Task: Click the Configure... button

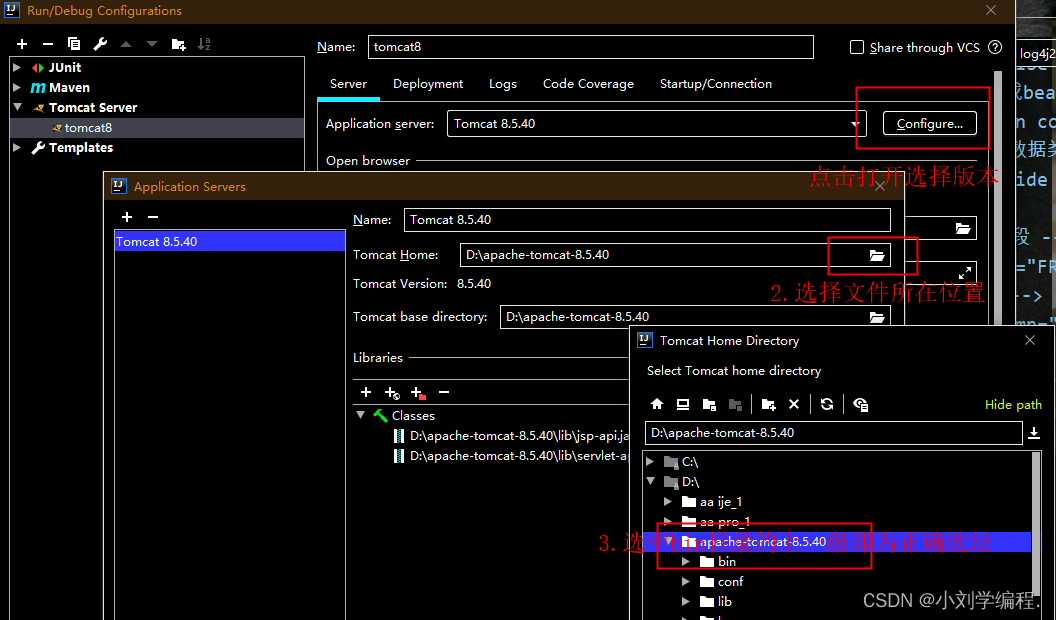Action: point(929,124)
